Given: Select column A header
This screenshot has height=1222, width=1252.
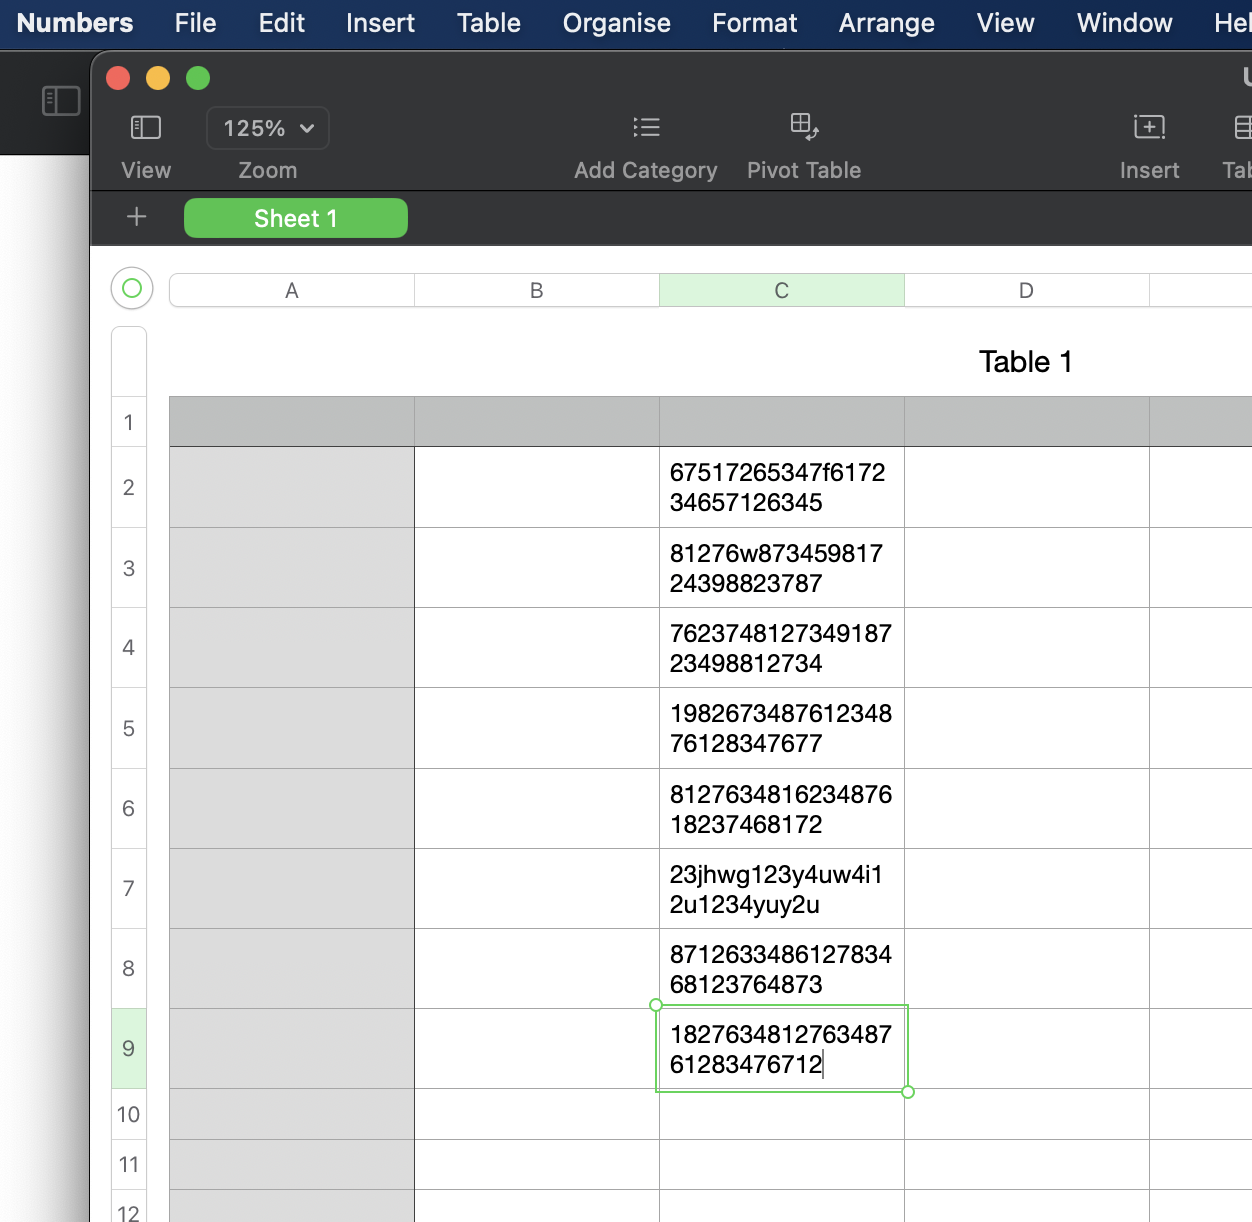Looking at the screenshot, I should 292,290.
